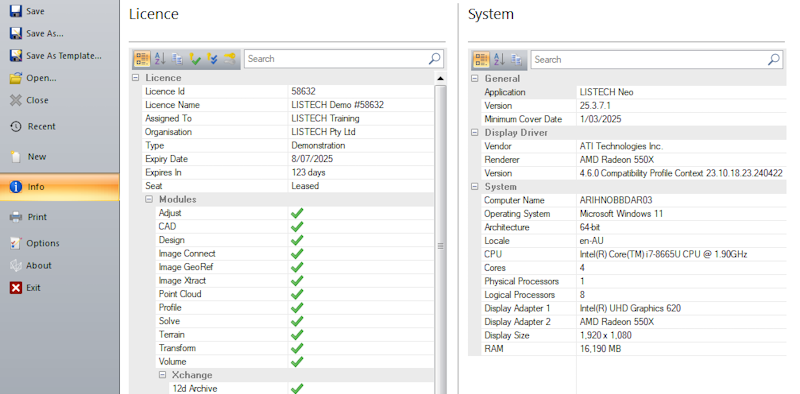800x394 pixels.
Task: Click the Close X icon in sidebar
Action: click(x=16, y=100)
